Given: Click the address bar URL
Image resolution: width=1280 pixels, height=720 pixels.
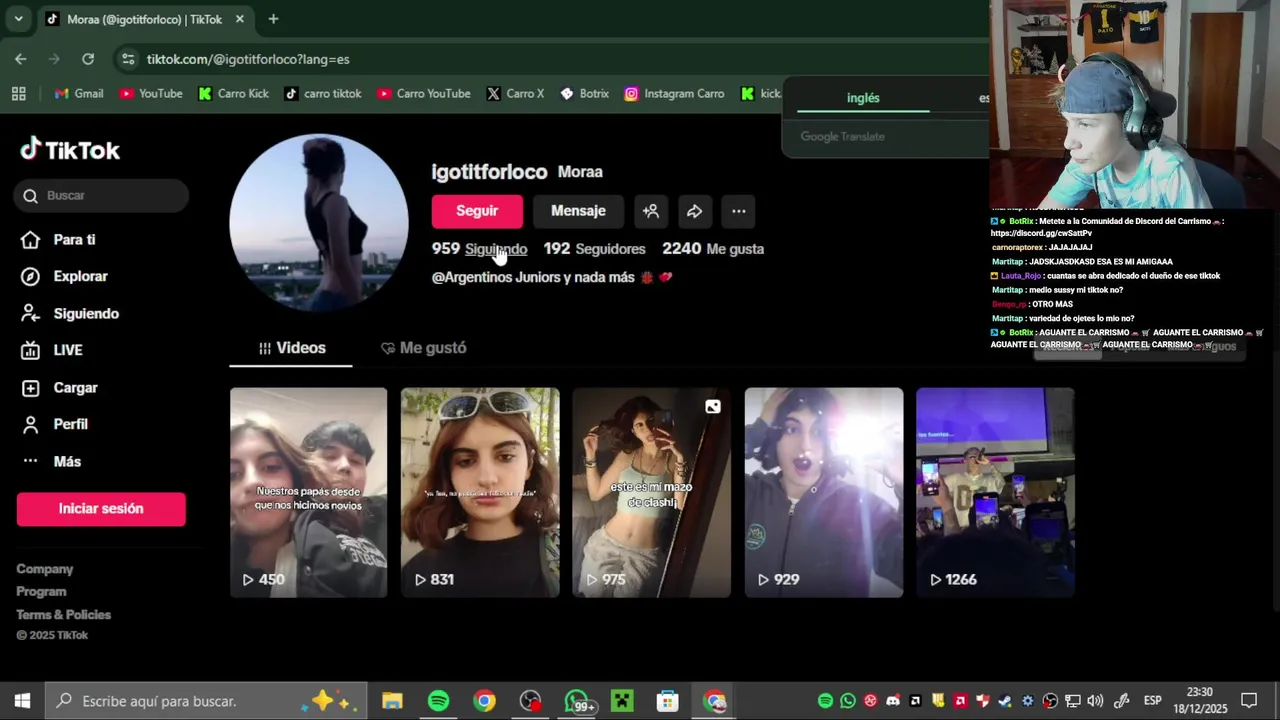Looking at the screenshot, I should click(x=248, y=59).
